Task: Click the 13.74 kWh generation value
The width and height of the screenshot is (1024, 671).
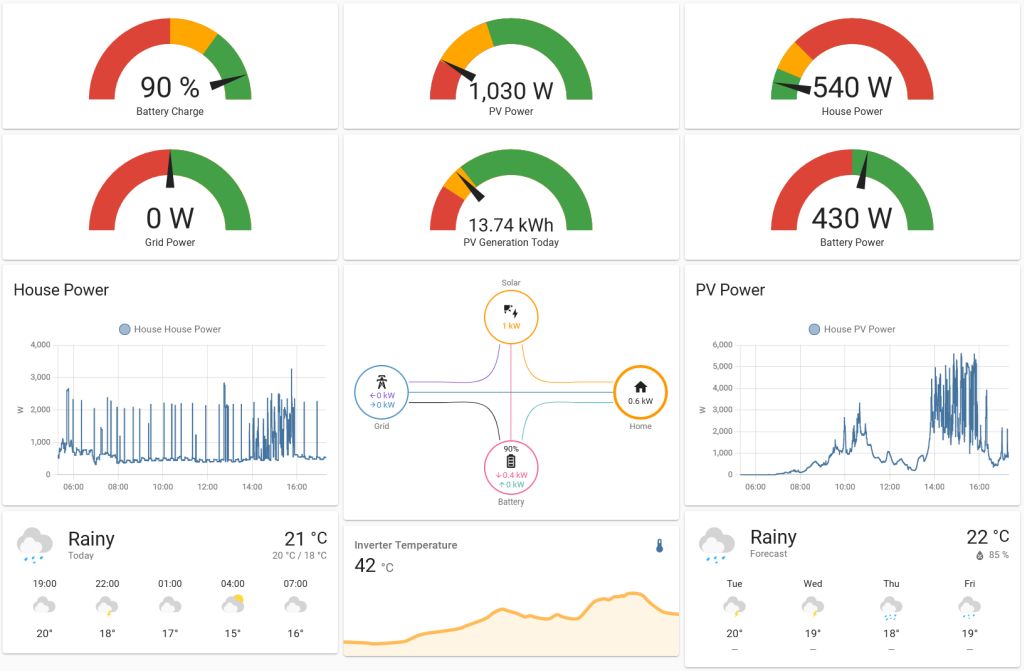Action: (x=511, y=225)
